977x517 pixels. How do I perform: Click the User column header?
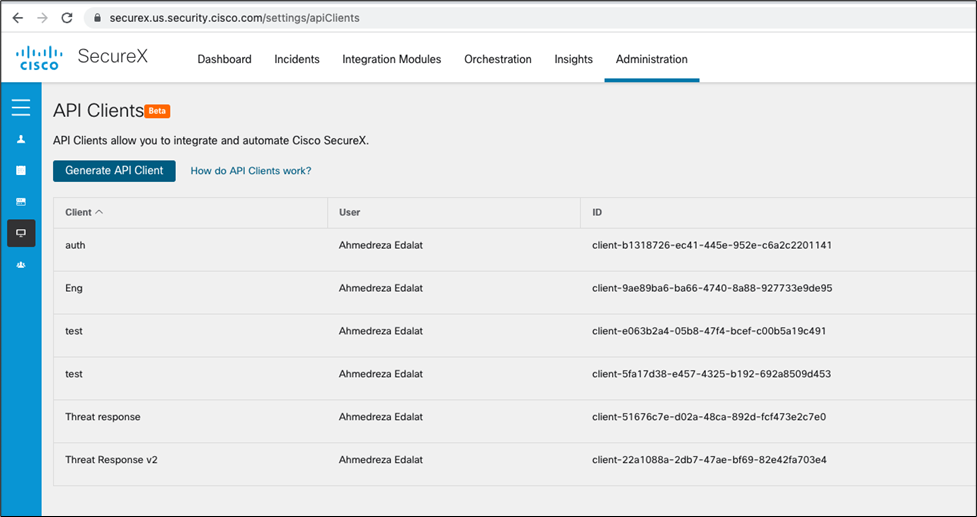[350, 212]
